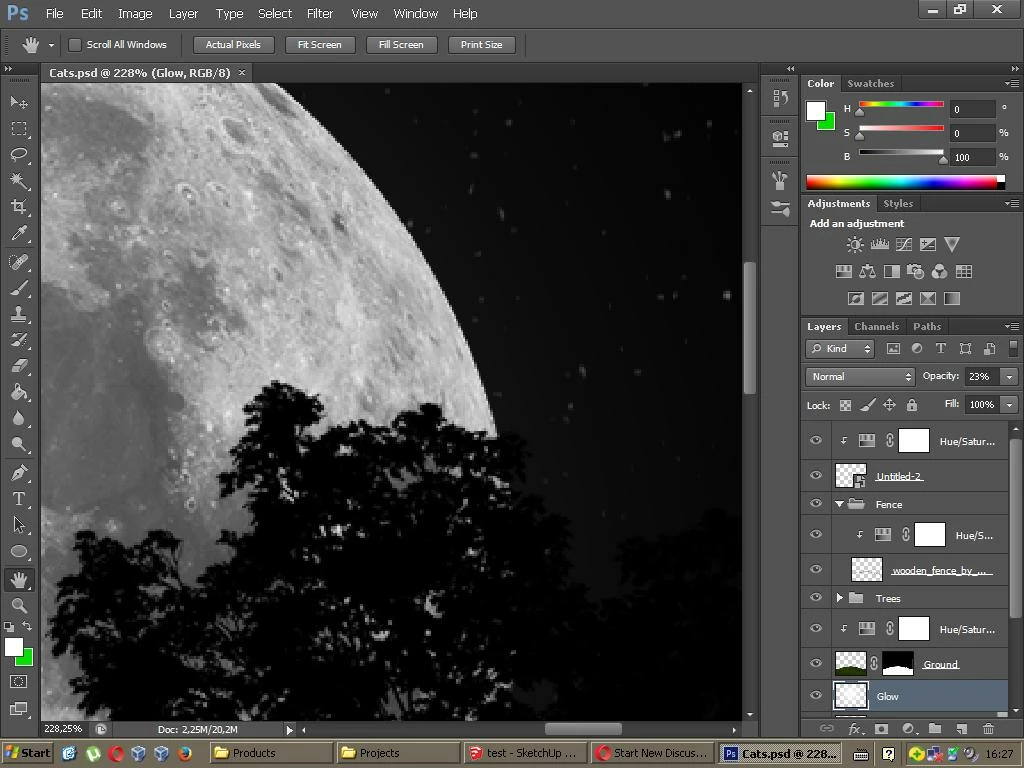Expand the Trees group

pos(840,598)
